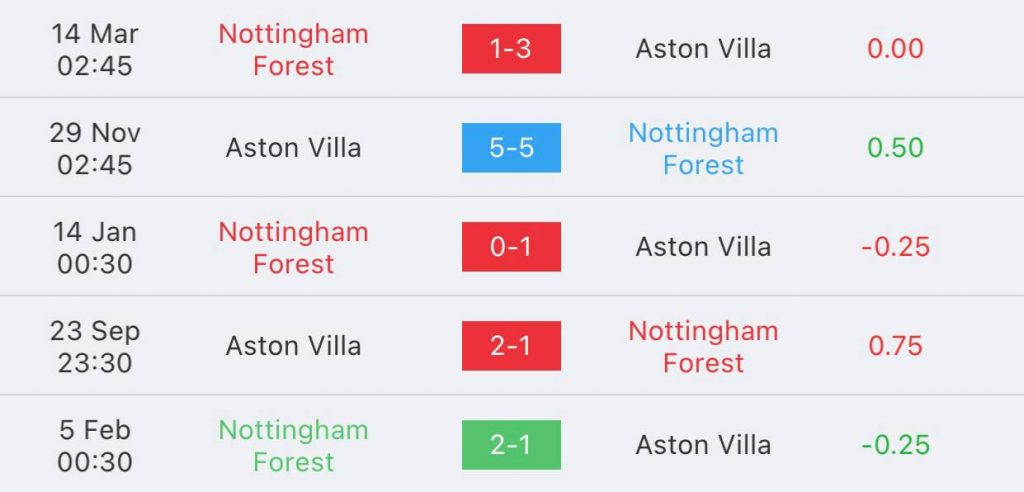Click the 0.00 handicap value
Image resolution: width=1024 pixels, height=492 pixels.
pyautogui.click(x=895, y=49)
